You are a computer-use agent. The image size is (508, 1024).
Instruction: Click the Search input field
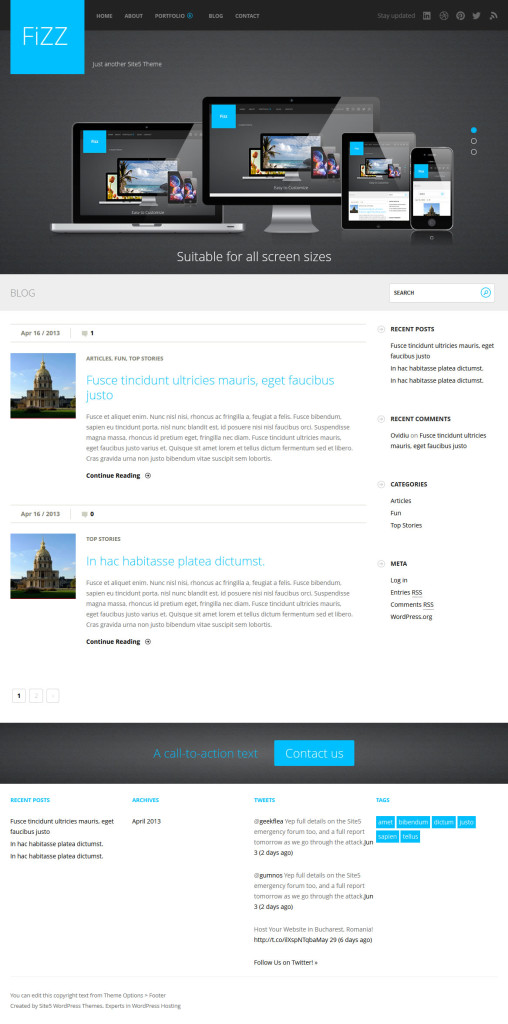click(x=435, y=293)
